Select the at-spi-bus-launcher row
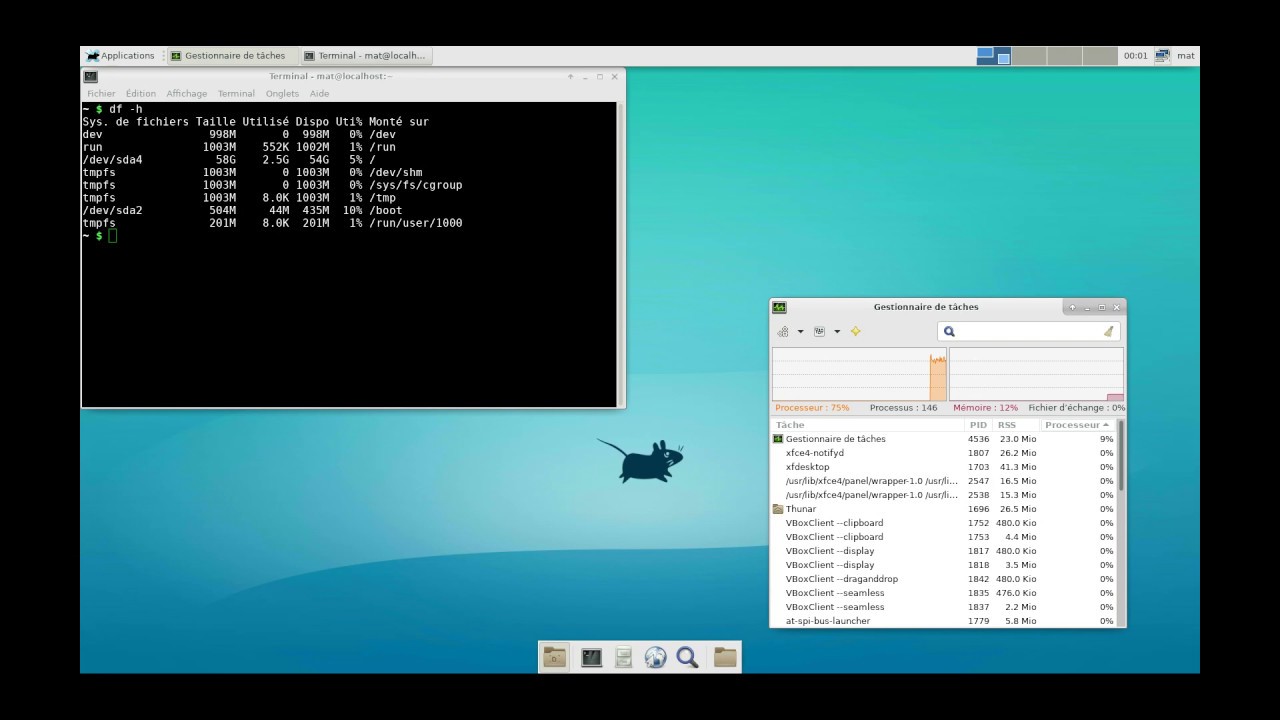Image resolution: width=1280 pixels, height=720 pixels. (943, 621)
